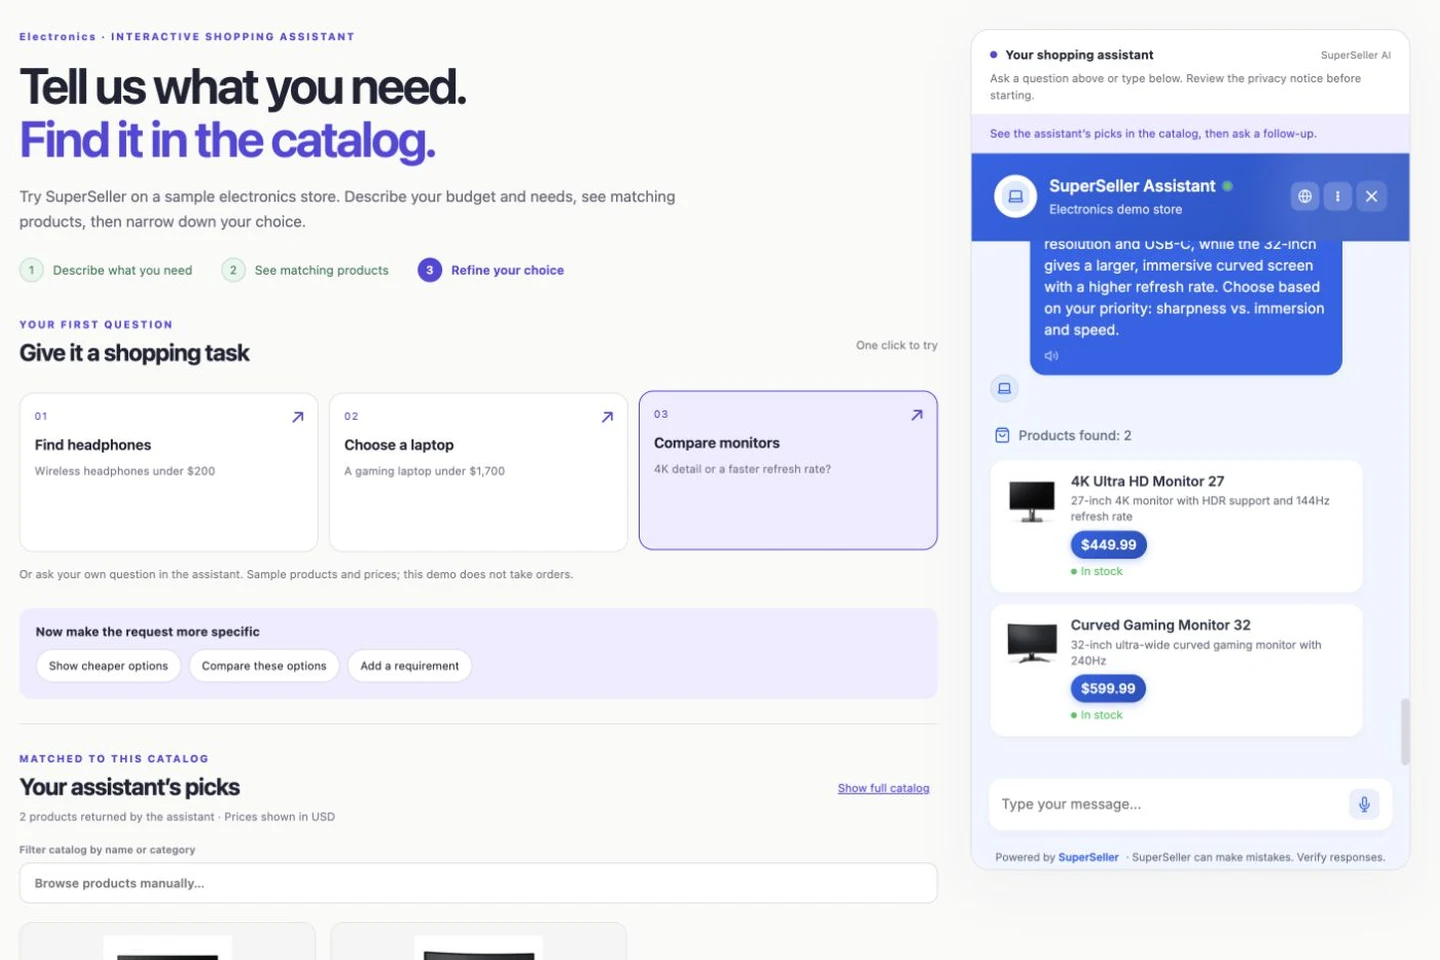
Task: Click Show cheaper options chip
Action: (108, 666)
